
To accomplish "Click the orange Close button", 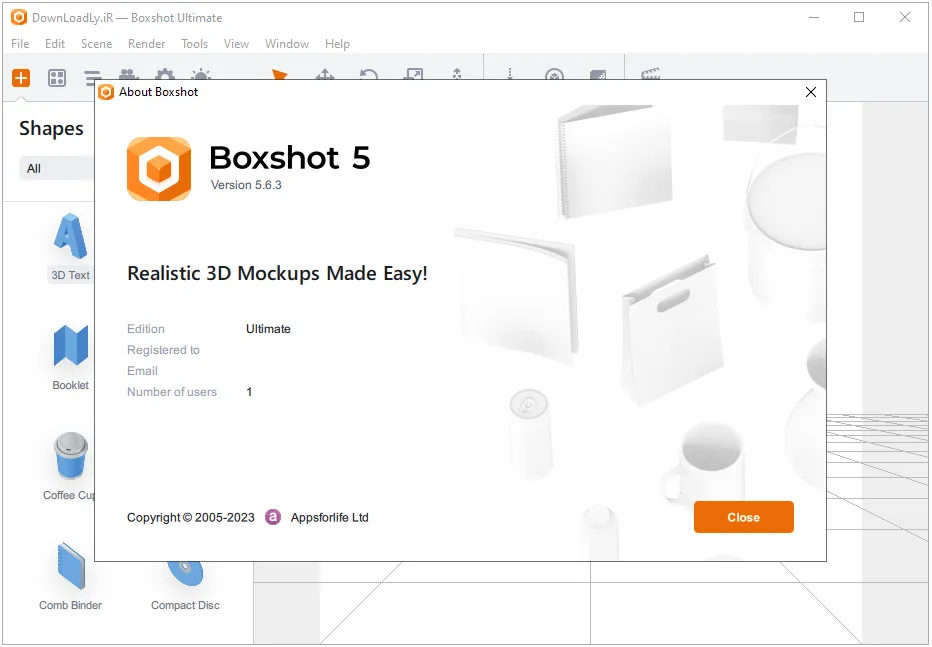I will 744,517.
